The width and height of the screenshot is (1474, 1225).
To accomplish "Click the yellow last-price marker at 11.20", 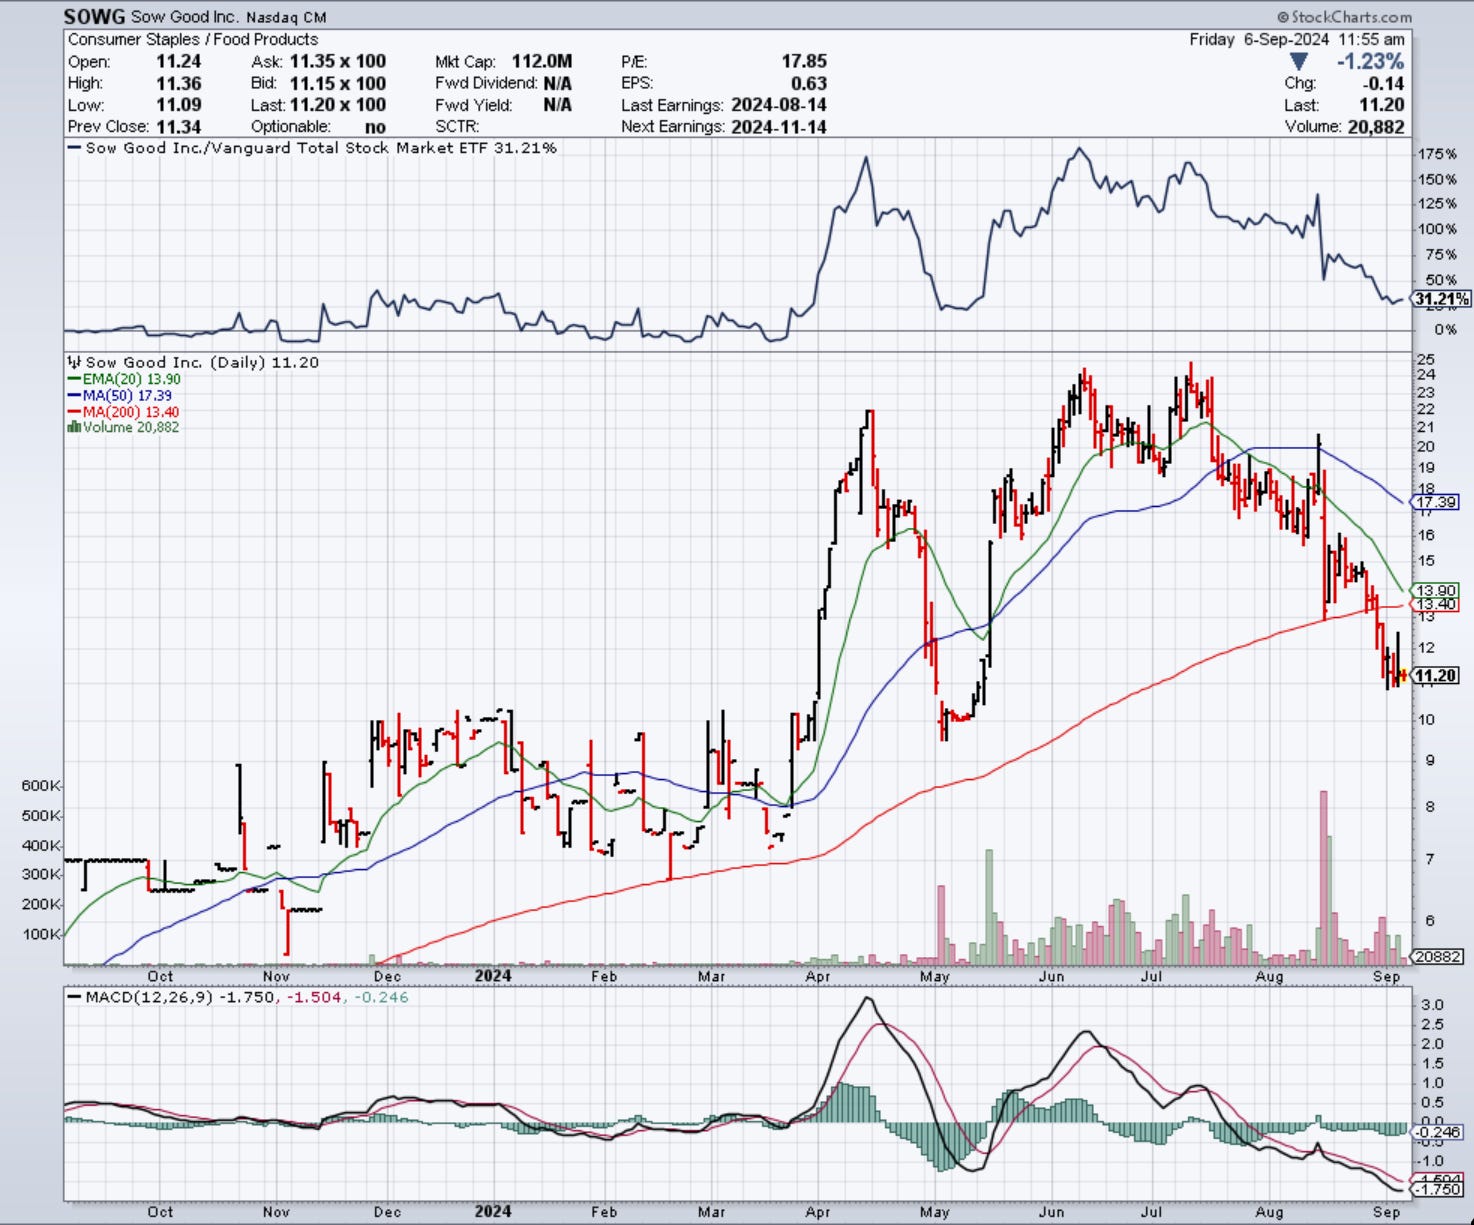I will tap(1403, 676).
